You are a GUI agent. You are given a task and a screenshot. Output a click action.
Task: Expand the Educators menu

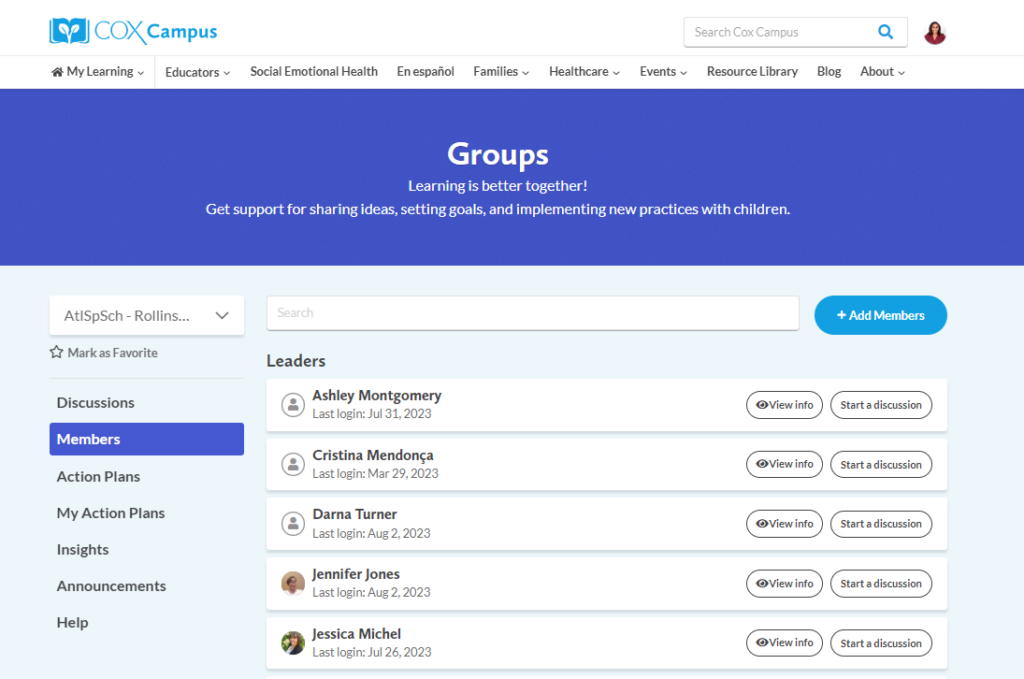tap(197, 72)
